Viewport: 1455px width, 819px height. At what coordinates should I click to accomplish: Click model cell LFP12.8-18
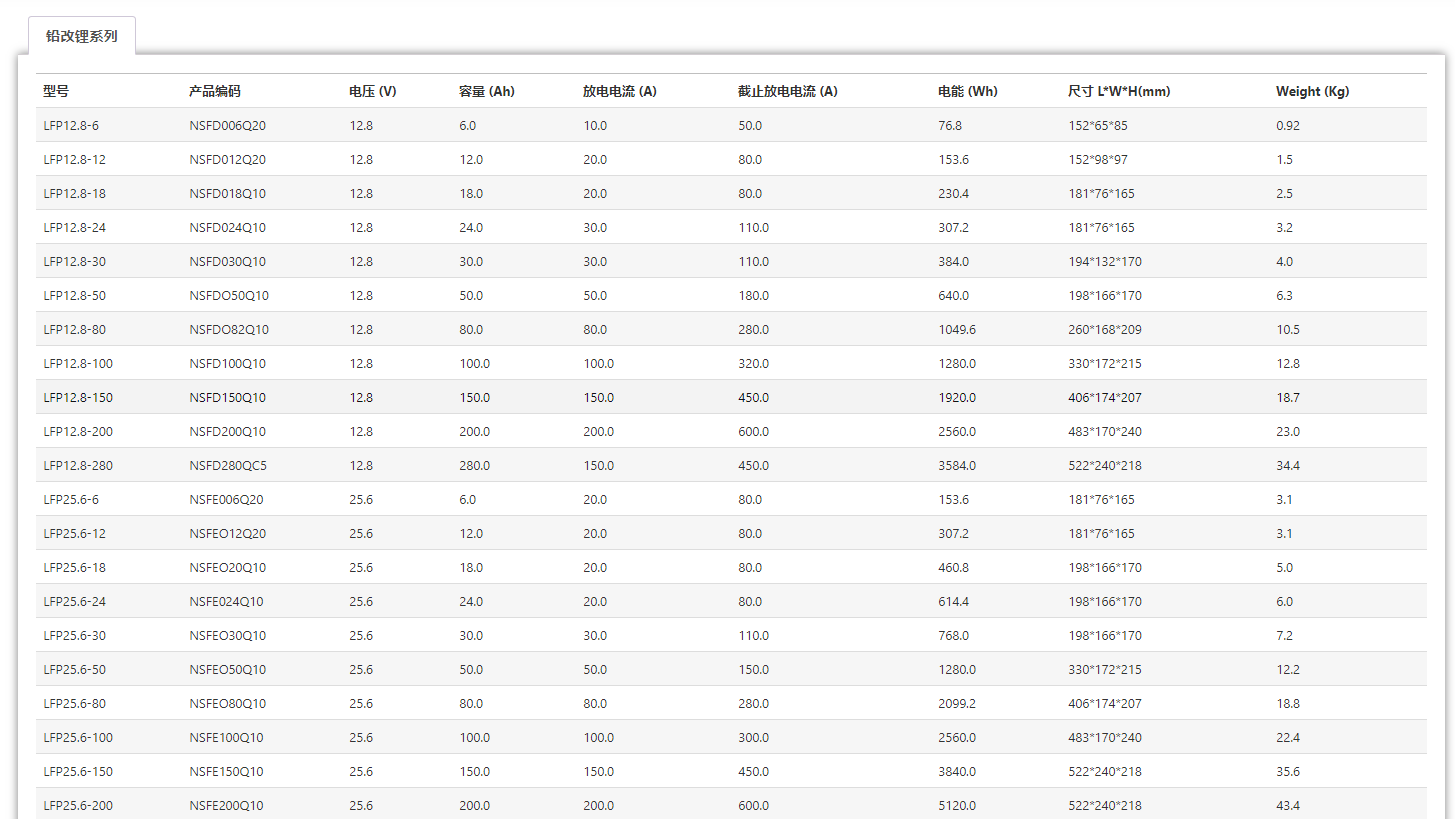click(x=74, y=193)
